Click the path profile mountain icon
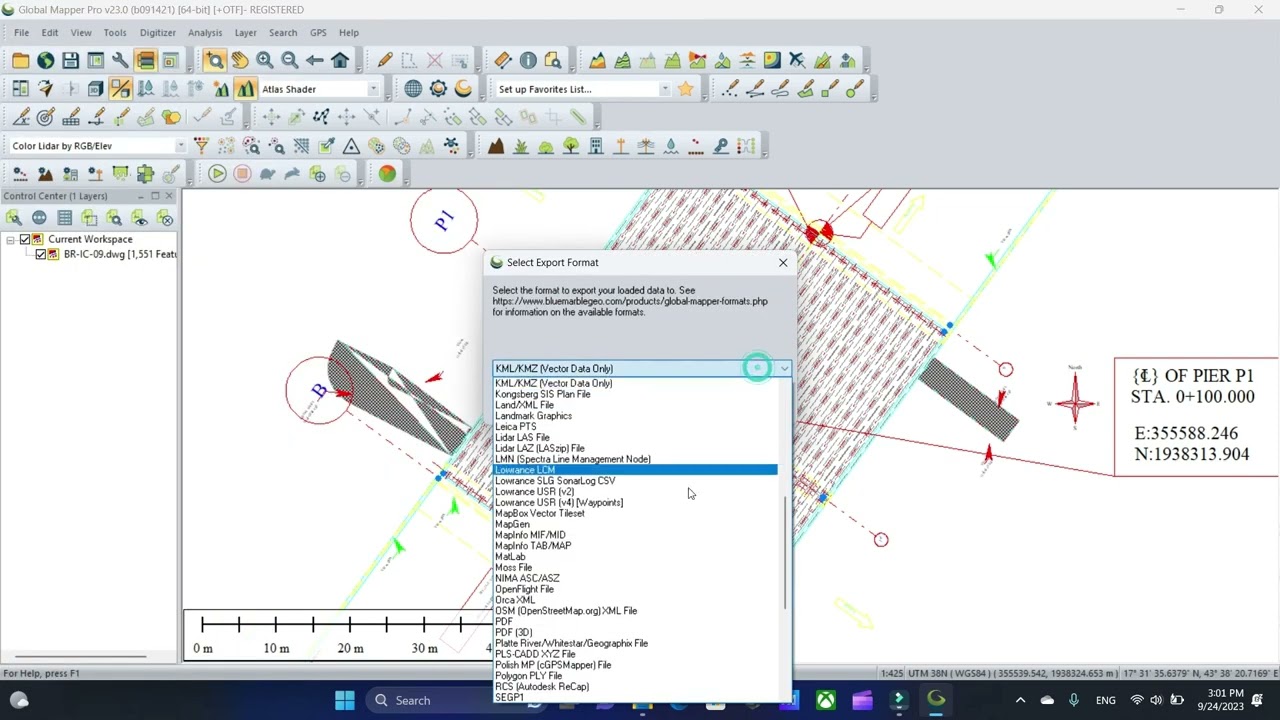The width and height of the screenshot is (1280, 720). [x=597, y=61]
